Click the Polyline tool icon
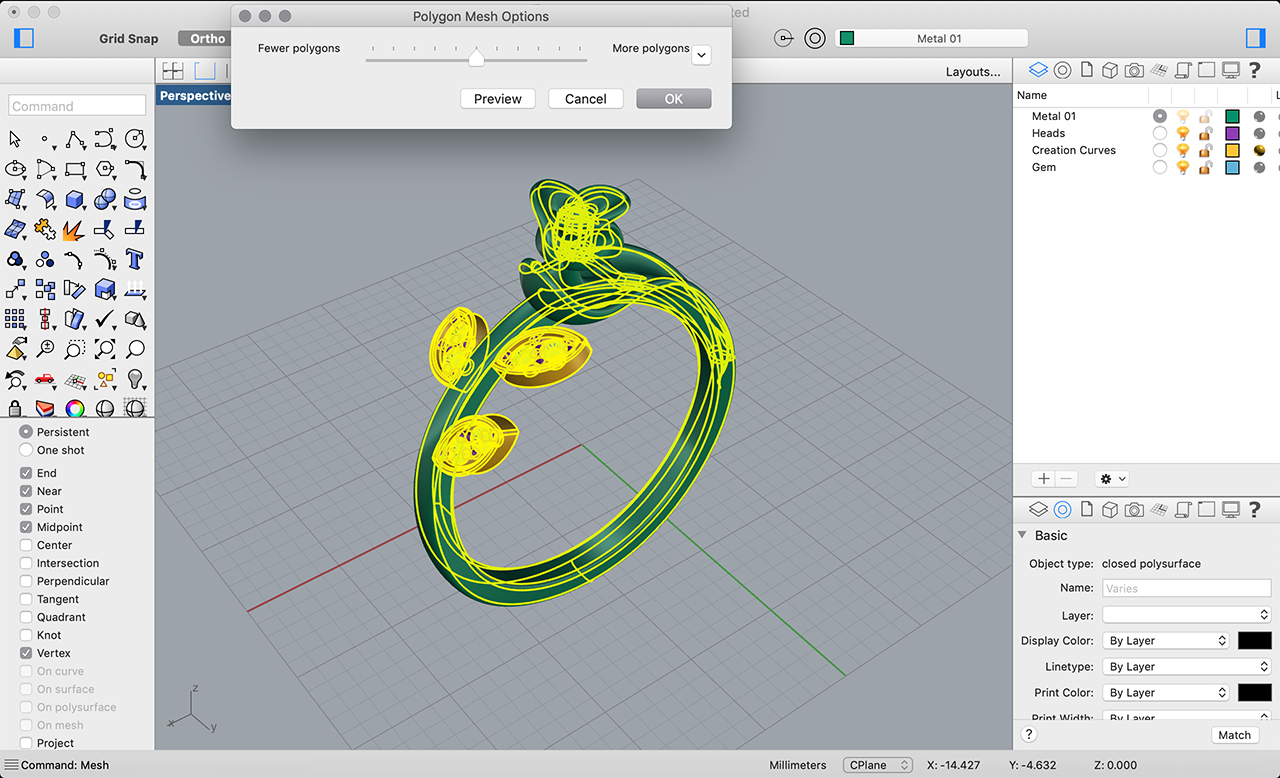1280x778 pixels. (75, 139)
